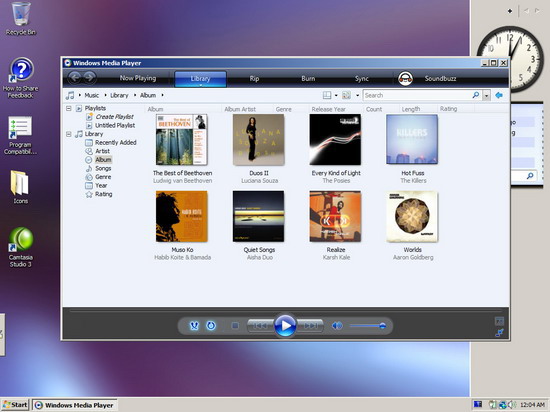Expand the Album breadcrumb arrow
This screenshot has height=412, width=550.
pyautogui.click(x=162, y=95)
